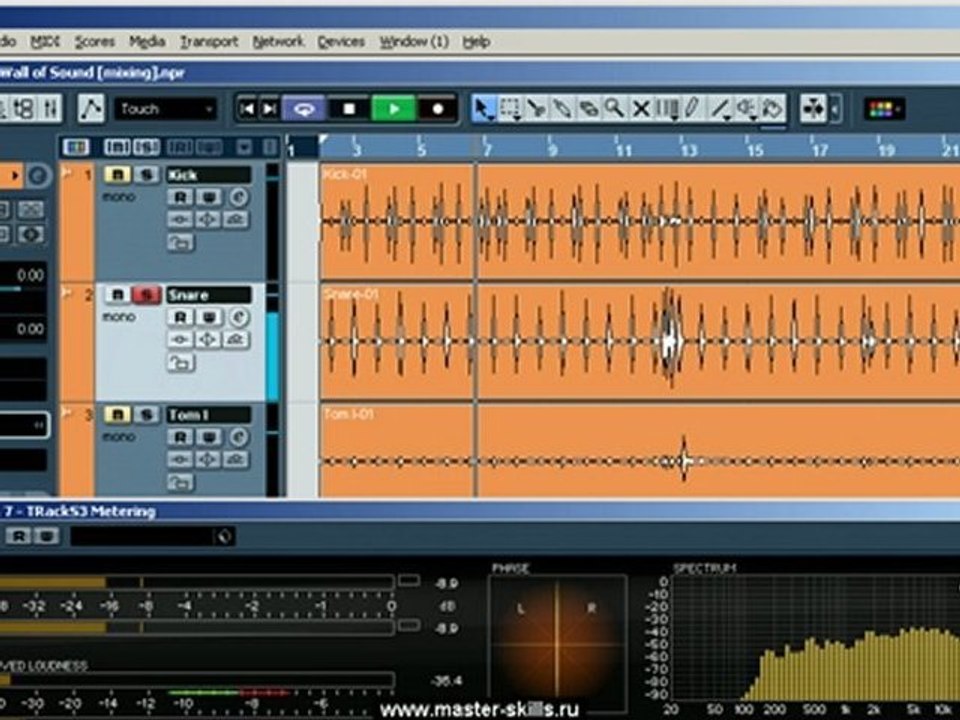Go to the next marker
This screenshot has width=960, height=720.
click(x=269, y=109)
